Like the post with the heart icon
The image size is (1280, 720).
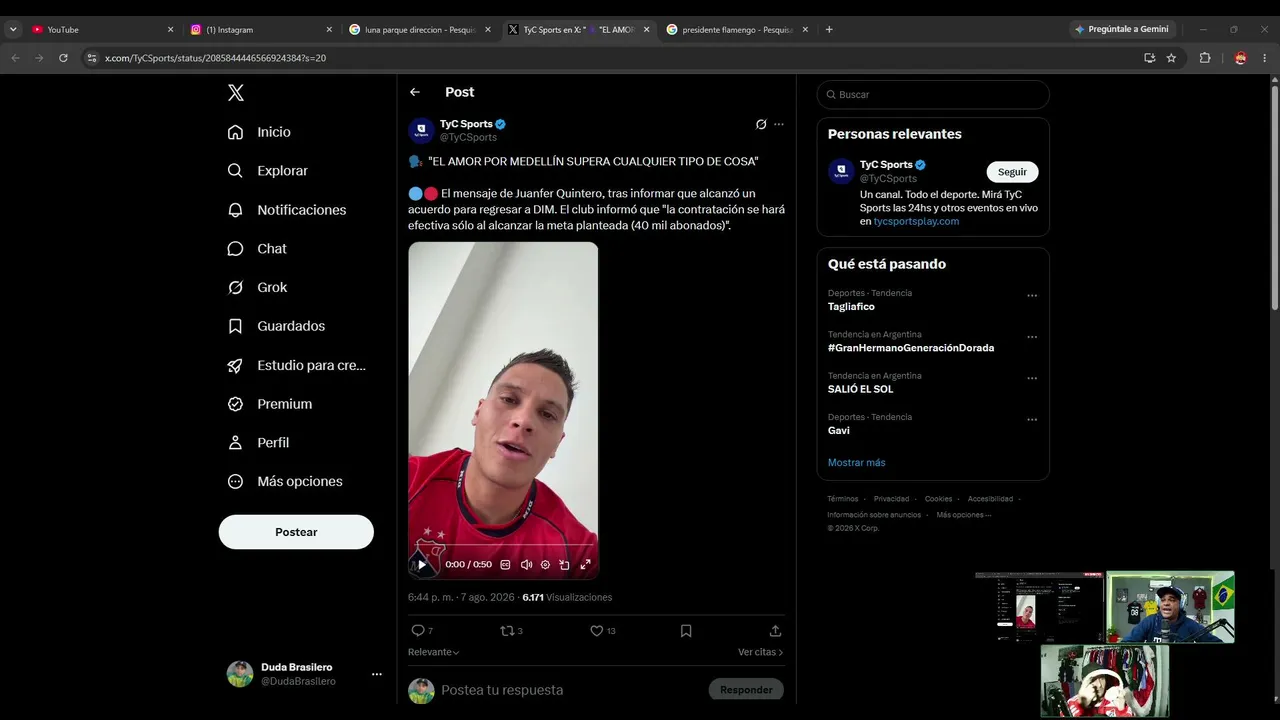coord(597,631)
